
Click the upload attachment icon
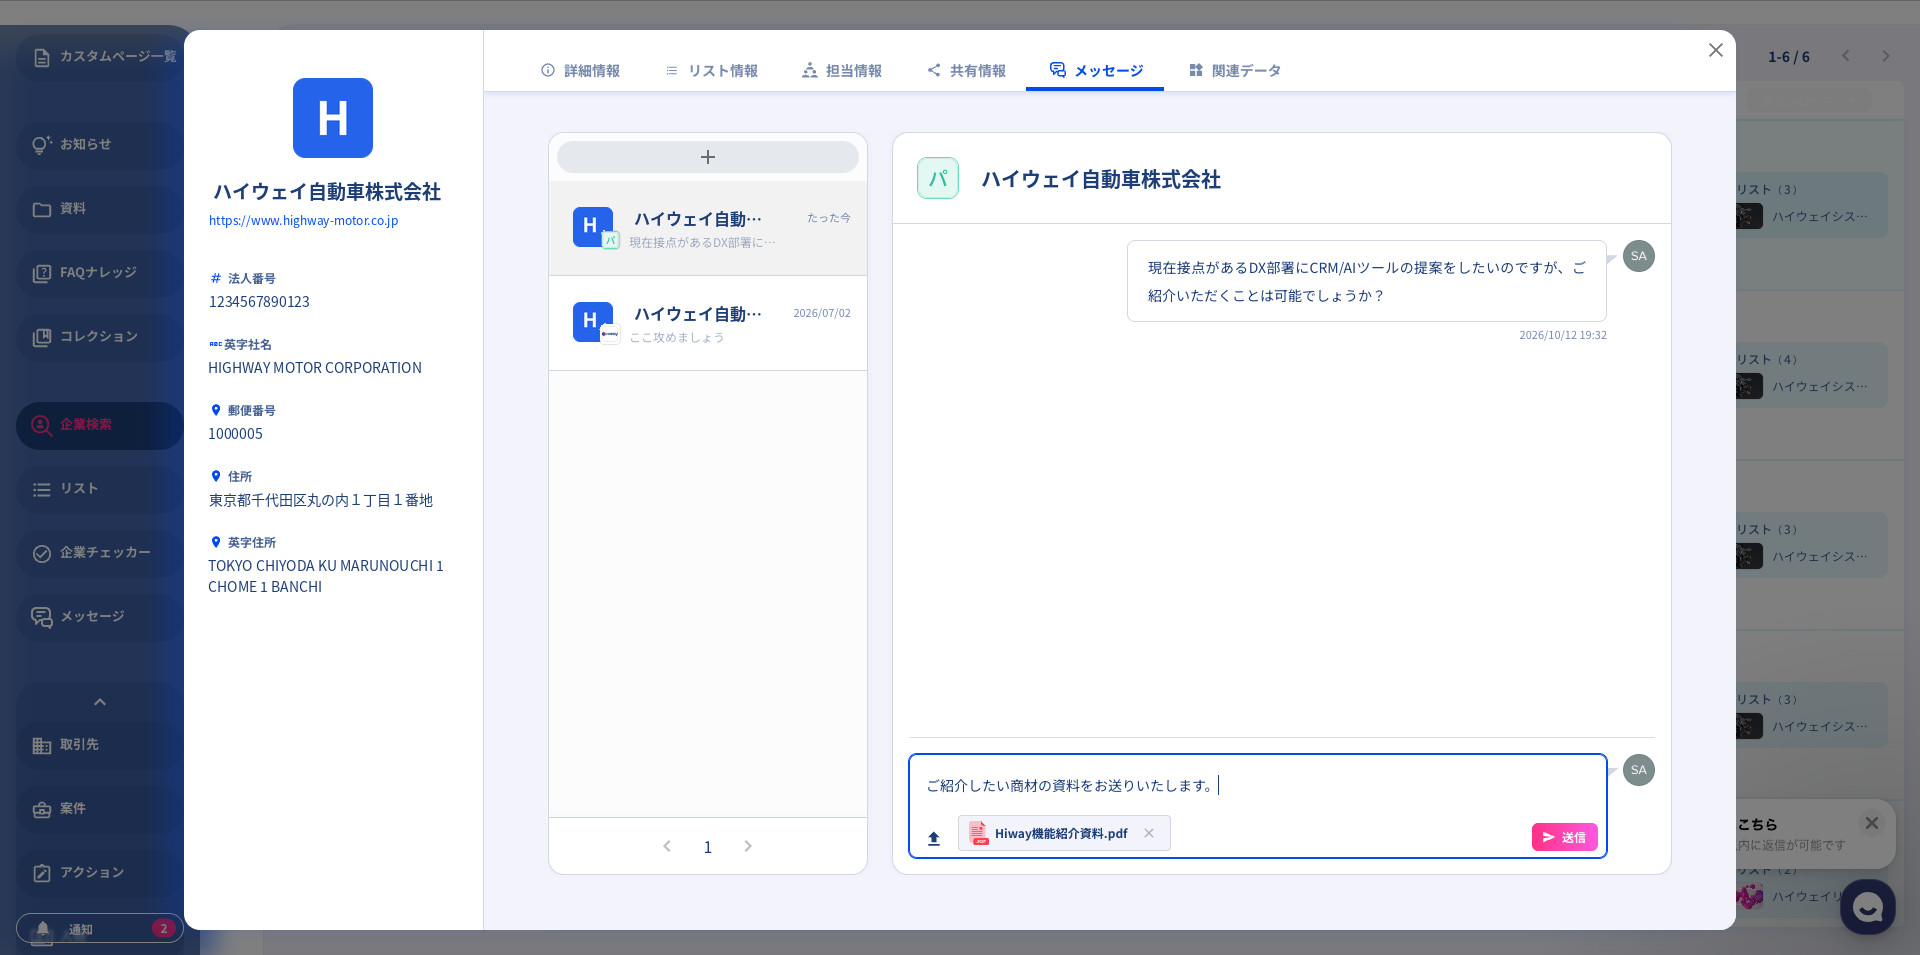(x=934, y=838)
